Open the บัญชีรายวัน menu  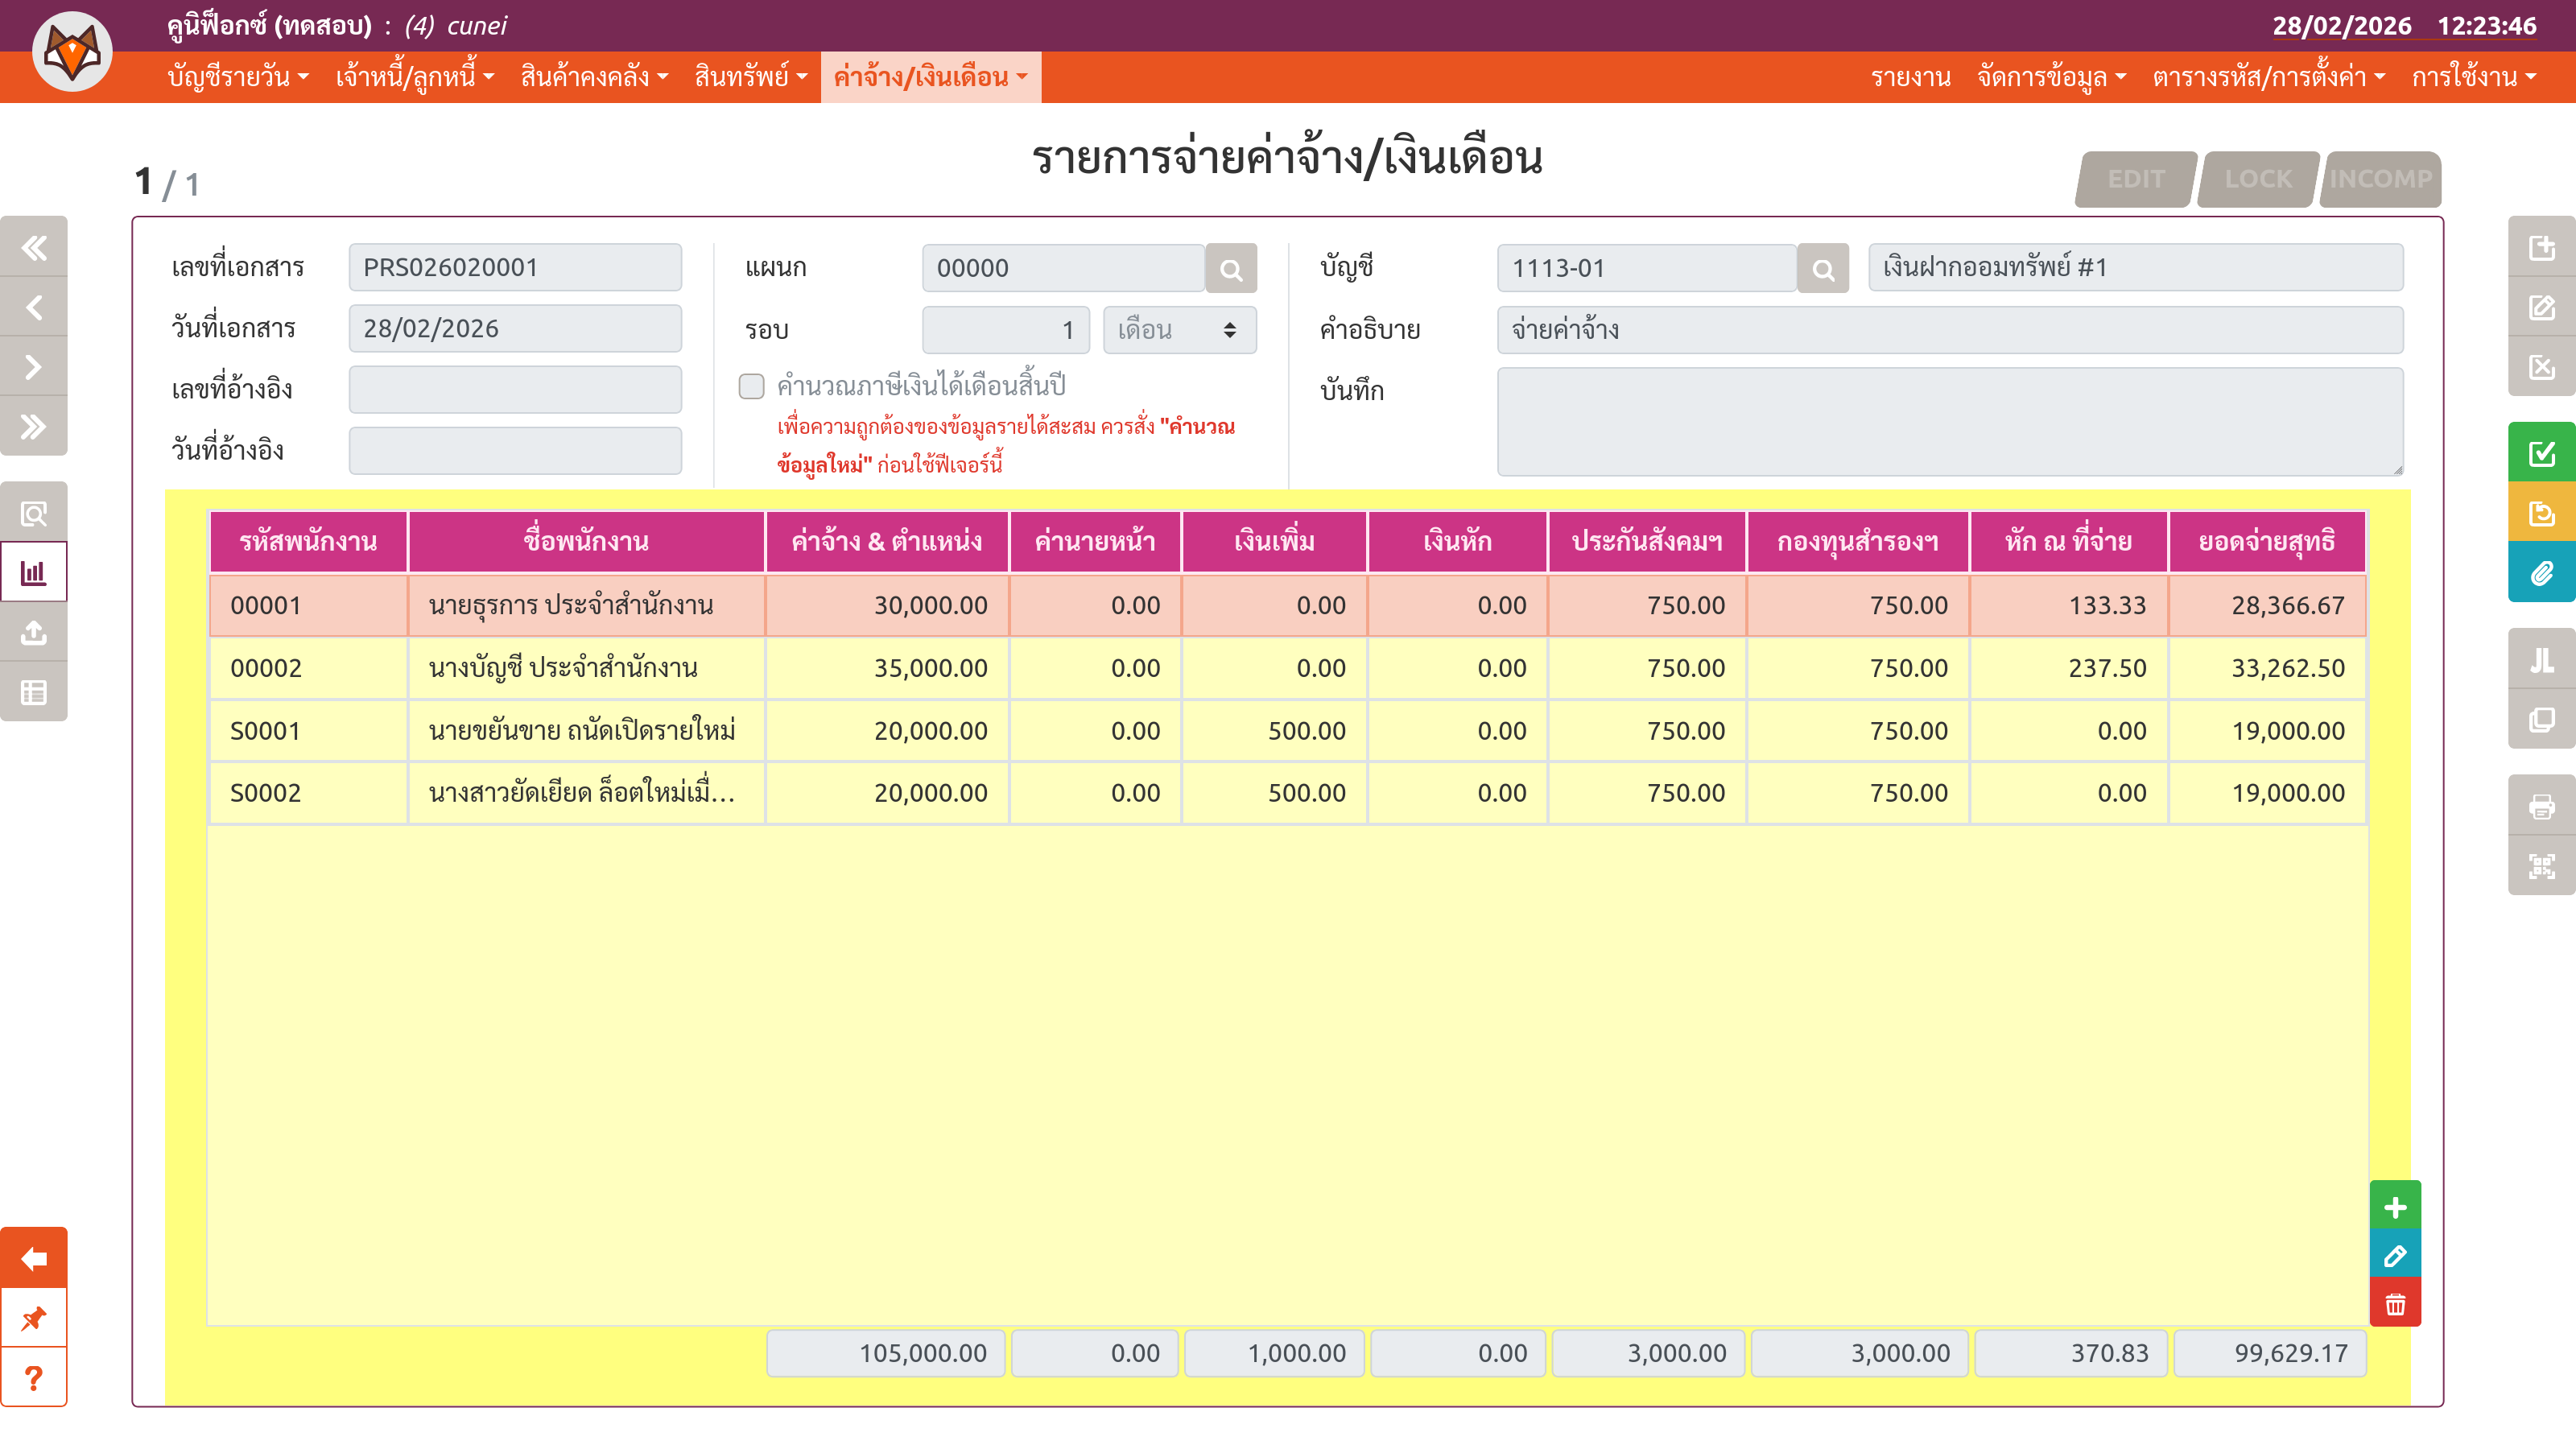tap(238, 77)
